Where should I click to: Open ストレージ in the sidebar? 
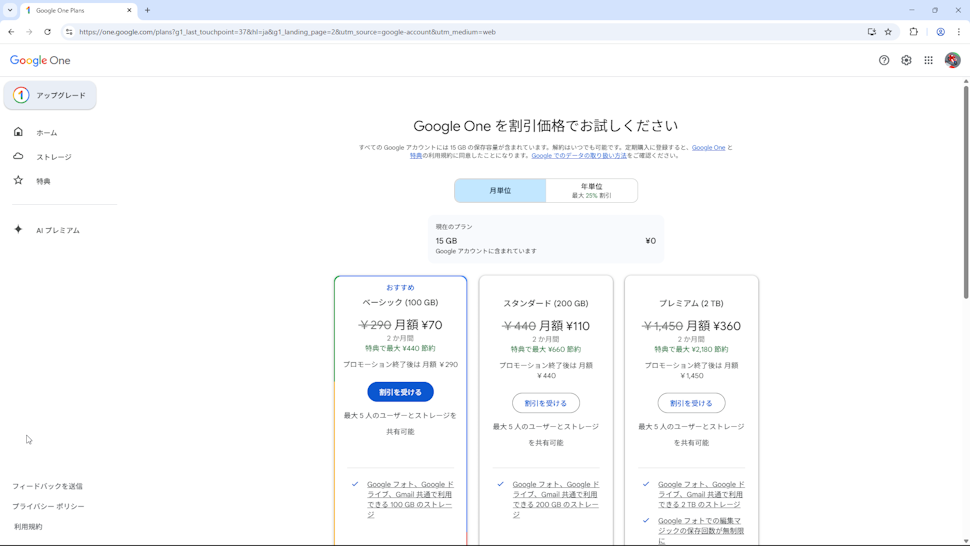point(54,156)
